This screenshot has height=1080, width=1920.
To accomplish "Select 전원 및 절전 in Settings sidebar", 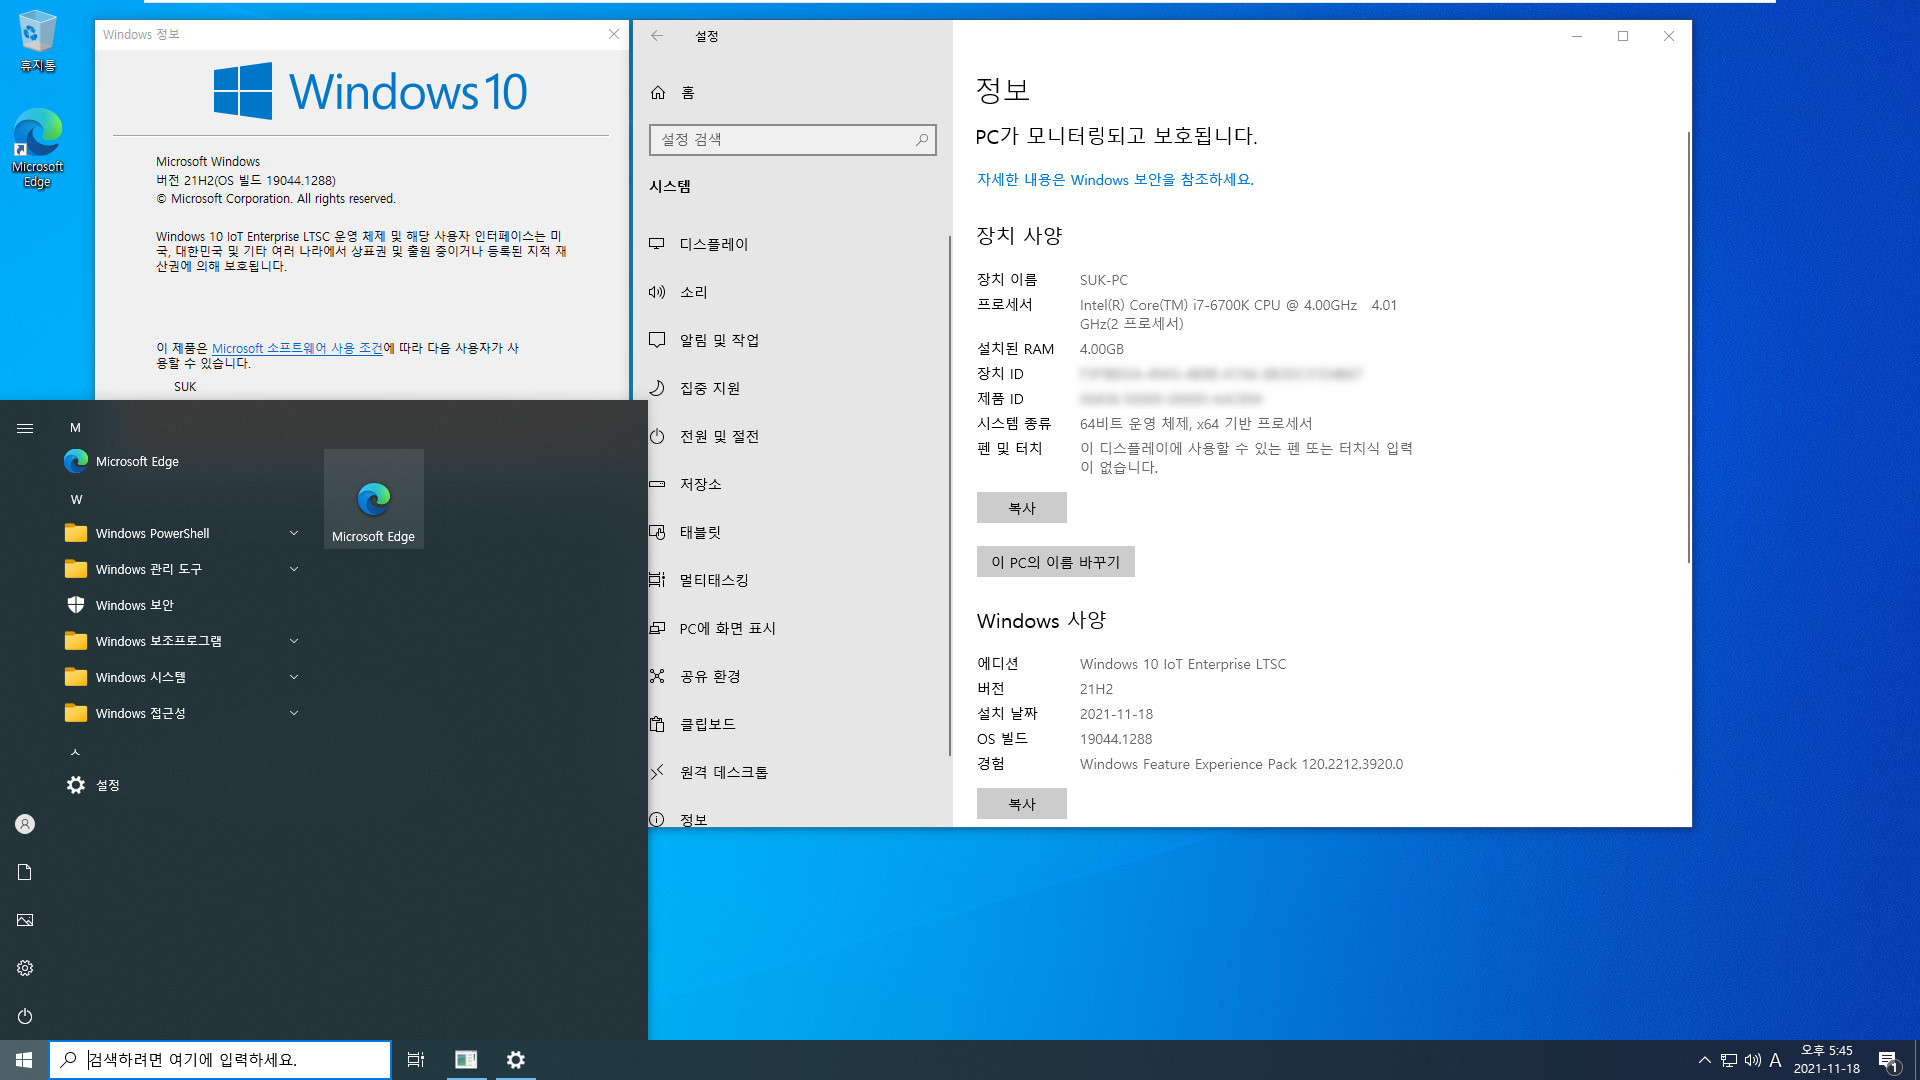I will [720, 435].
